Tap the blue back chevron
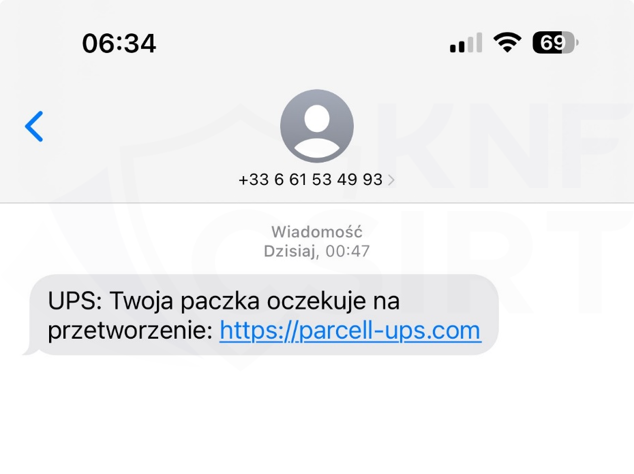 pyautogui.click(x=34, y=126)
